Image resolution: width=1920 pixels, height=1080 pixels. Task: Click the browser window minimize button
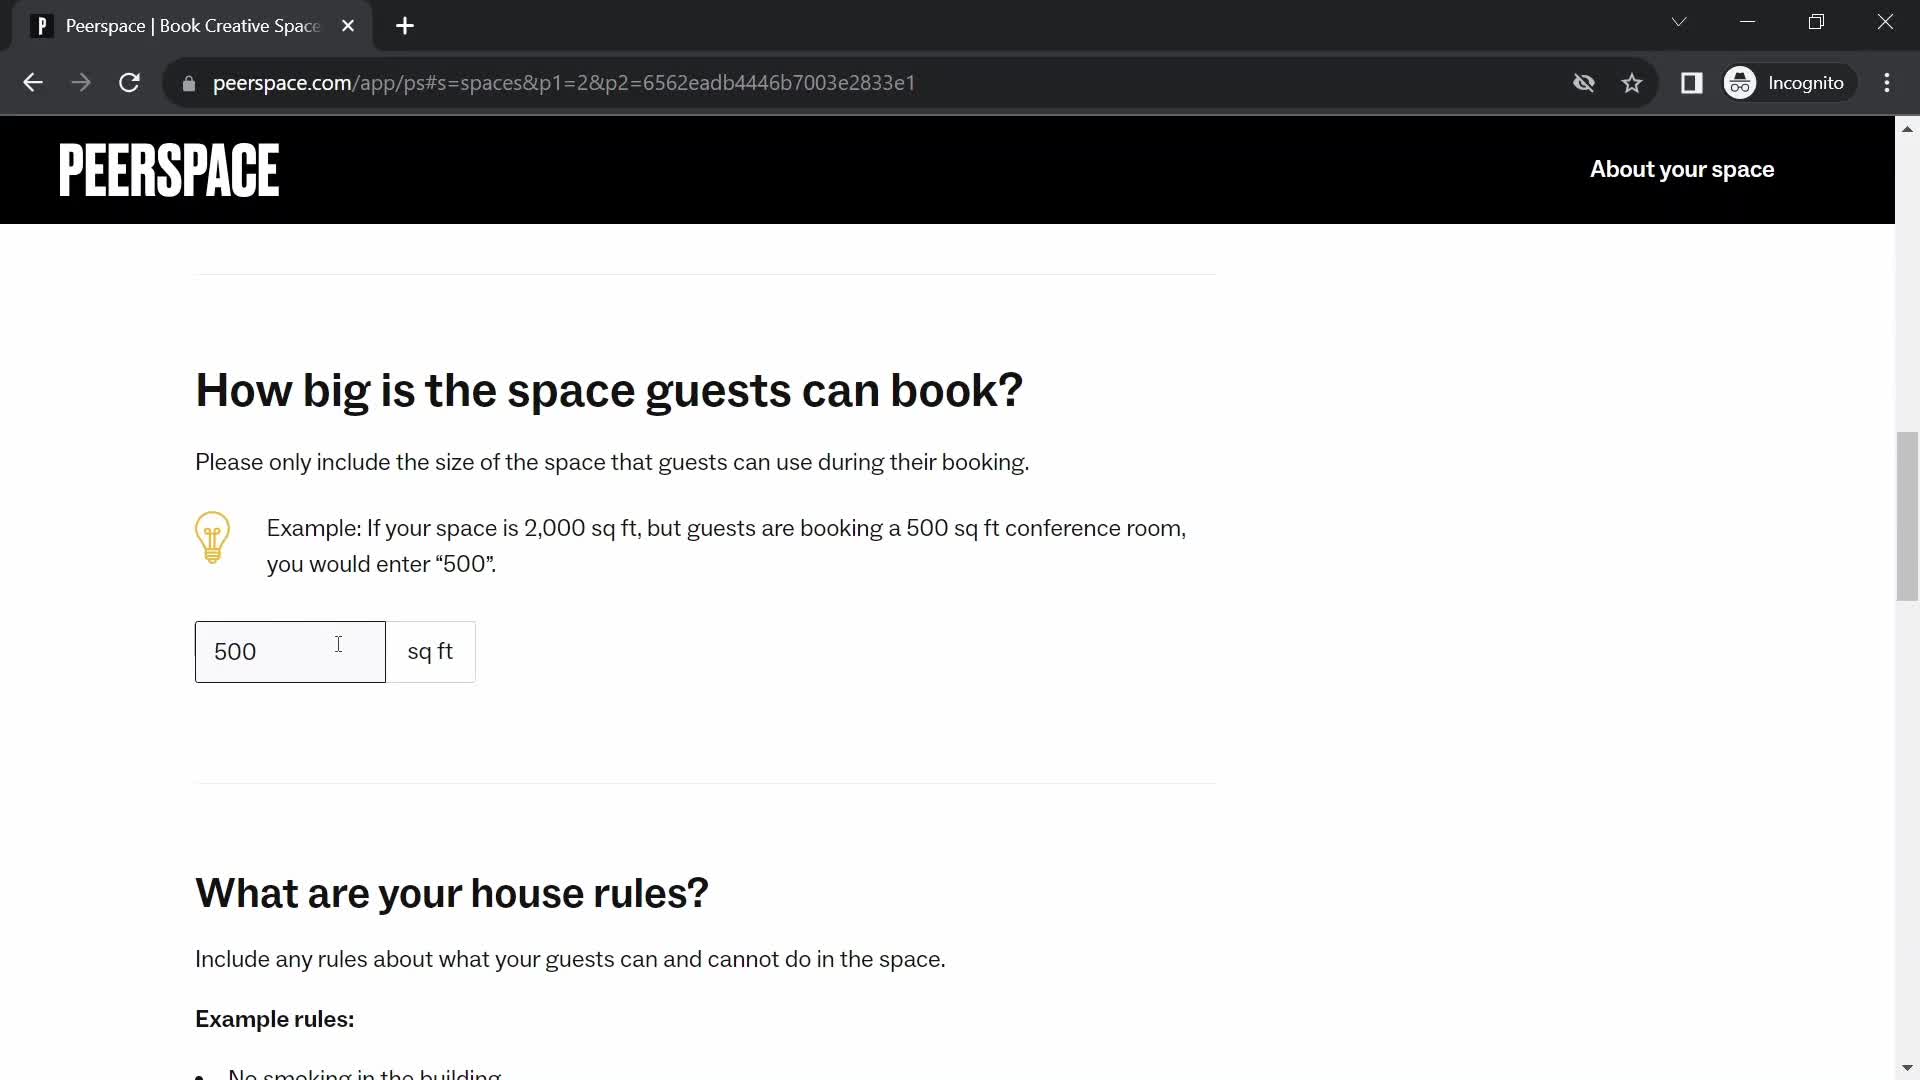click(1747, 22)
